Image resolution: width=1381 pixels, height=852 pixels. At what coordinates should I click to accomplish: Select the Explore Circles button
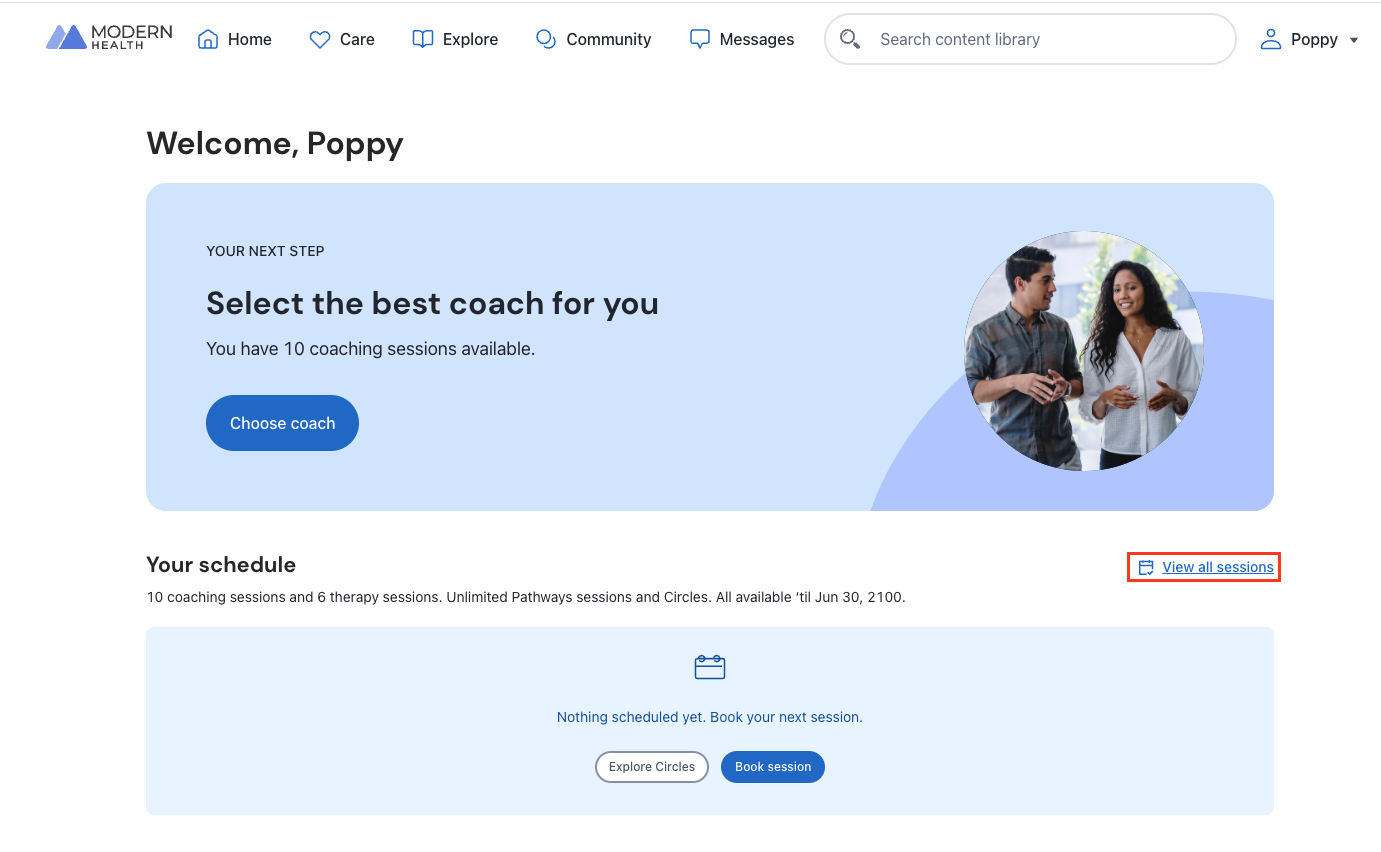[x=652, y=767]
